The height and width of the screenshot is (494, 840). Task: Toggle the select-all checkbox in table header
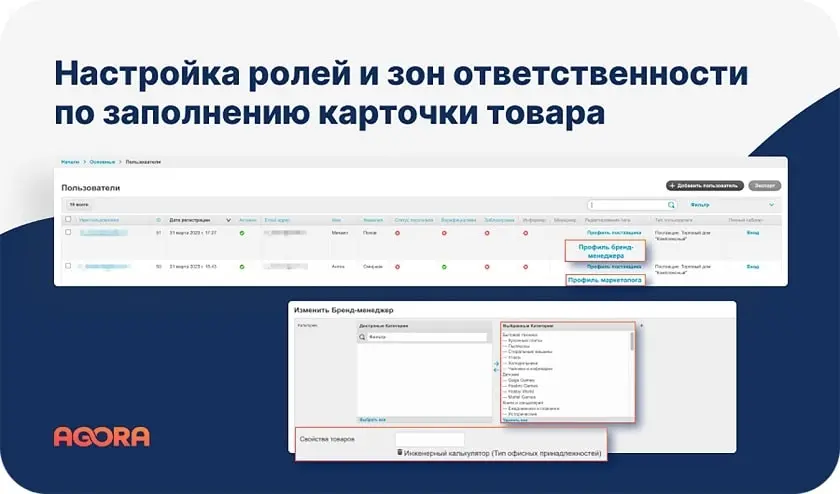(68, 219)
